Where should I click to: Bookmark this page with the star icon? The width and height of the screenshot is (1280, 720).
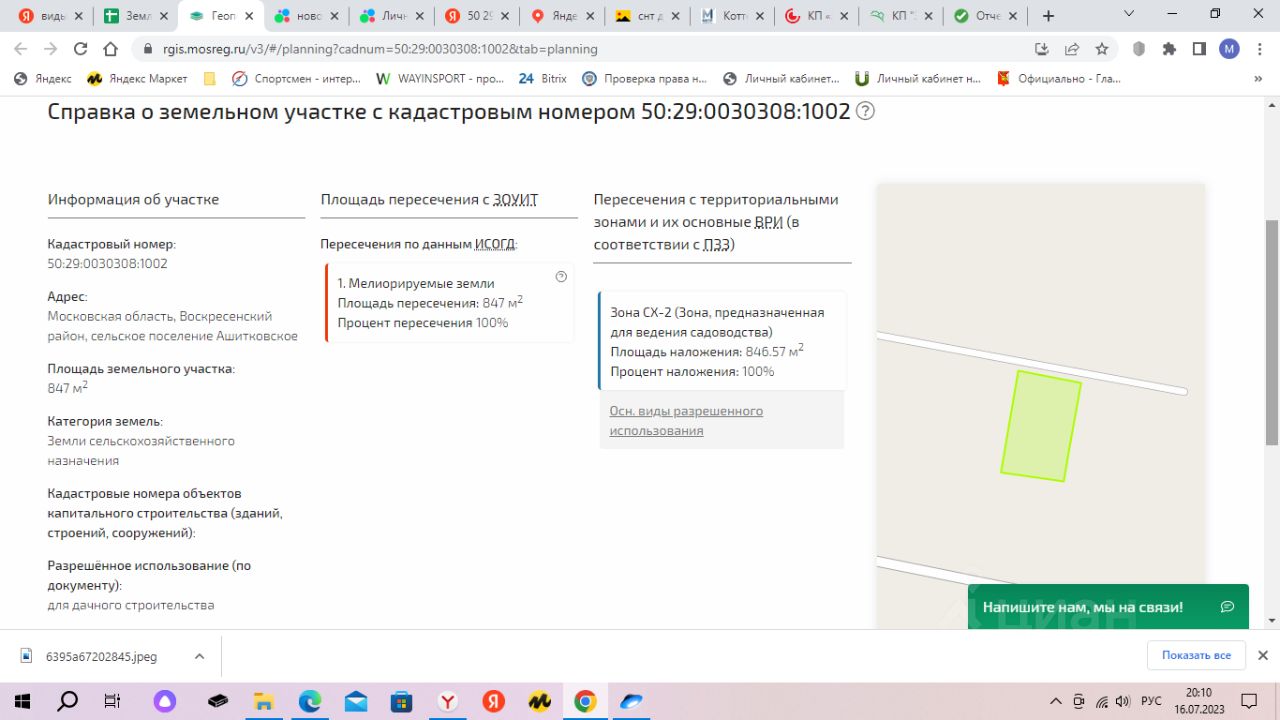point(1102,49)
